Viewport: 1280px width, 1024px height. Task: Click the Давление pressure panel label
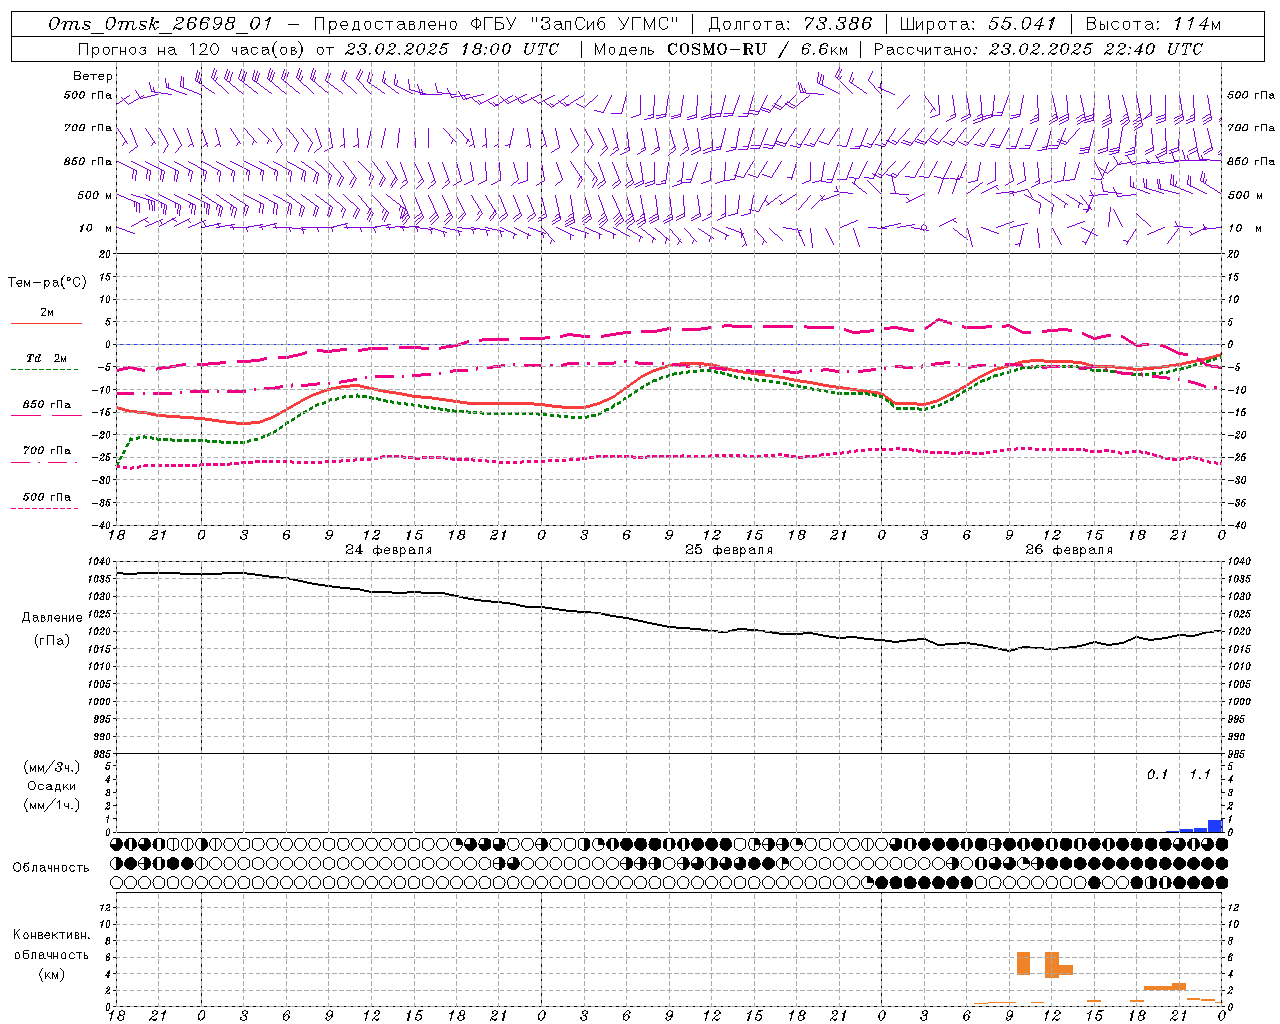click(52, 618)
